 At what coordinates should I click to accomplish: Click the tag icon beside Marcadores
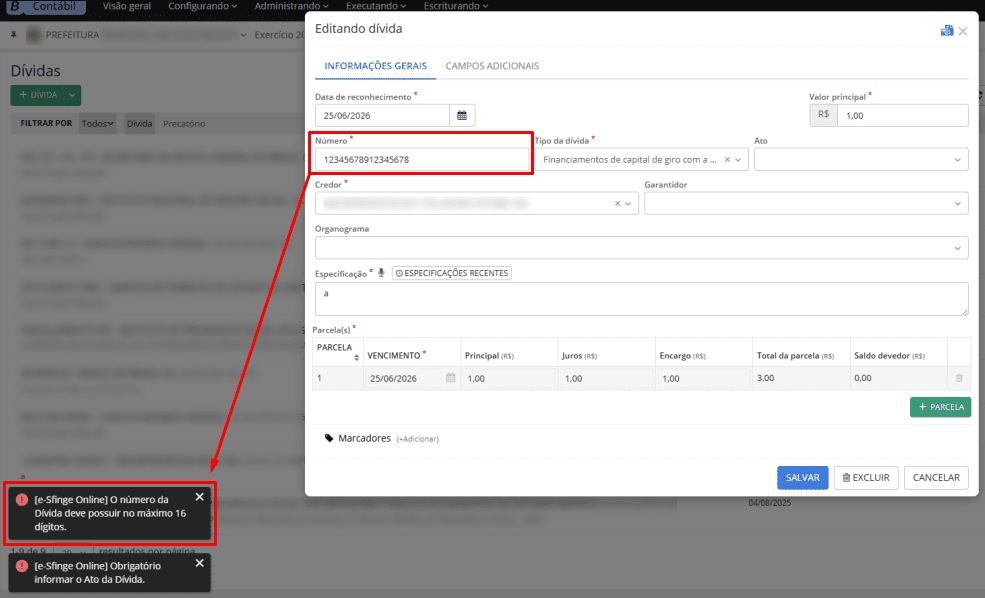tap(329, 438)
